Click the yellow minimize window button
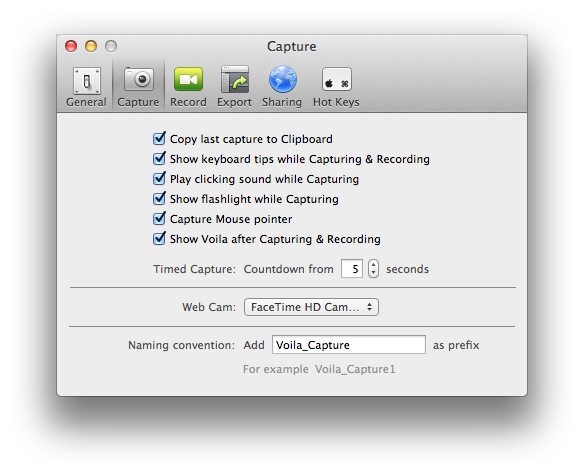The height and width of the screenshot is (475, 584). (91, 46)
